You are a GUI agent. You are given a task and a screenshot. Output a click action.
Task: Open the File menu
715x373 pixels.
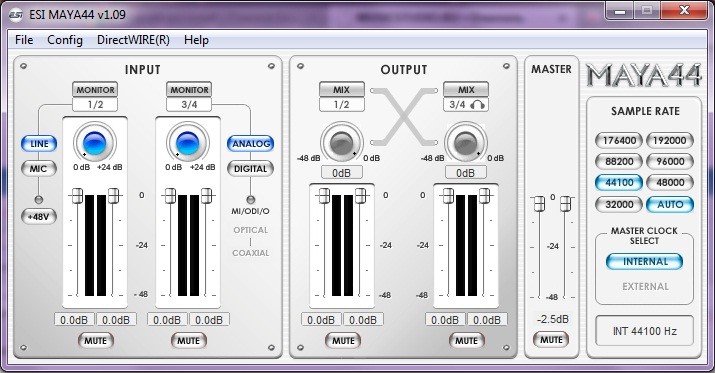(24, 40)
